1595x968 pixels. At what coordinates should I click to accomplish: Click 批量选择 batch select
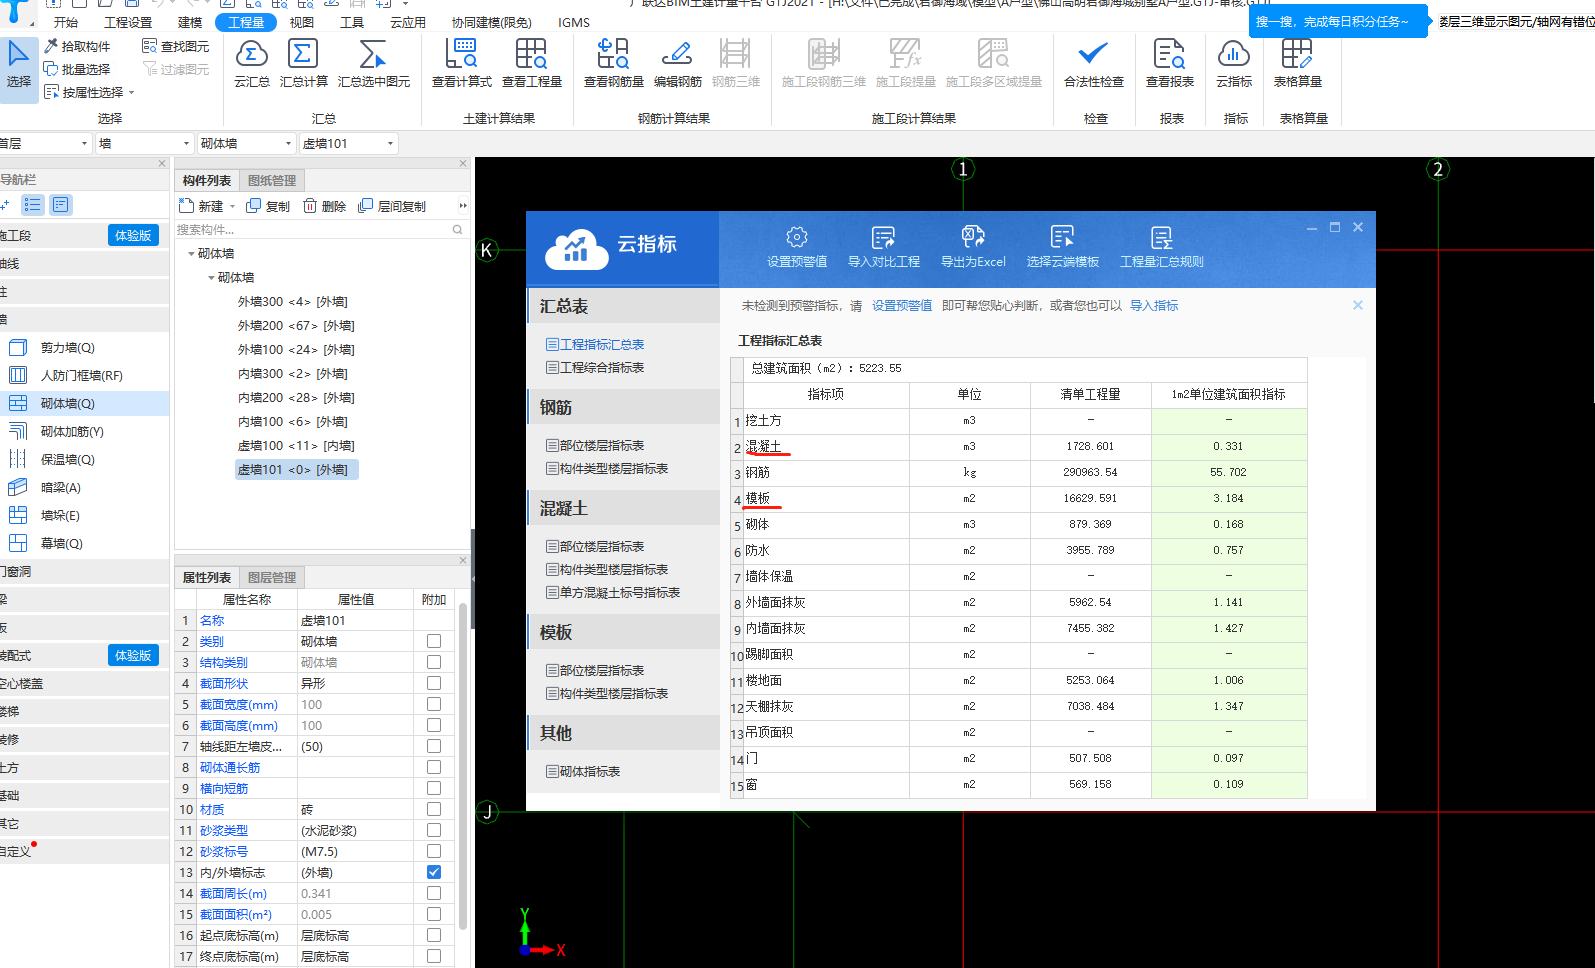[78, 69]
